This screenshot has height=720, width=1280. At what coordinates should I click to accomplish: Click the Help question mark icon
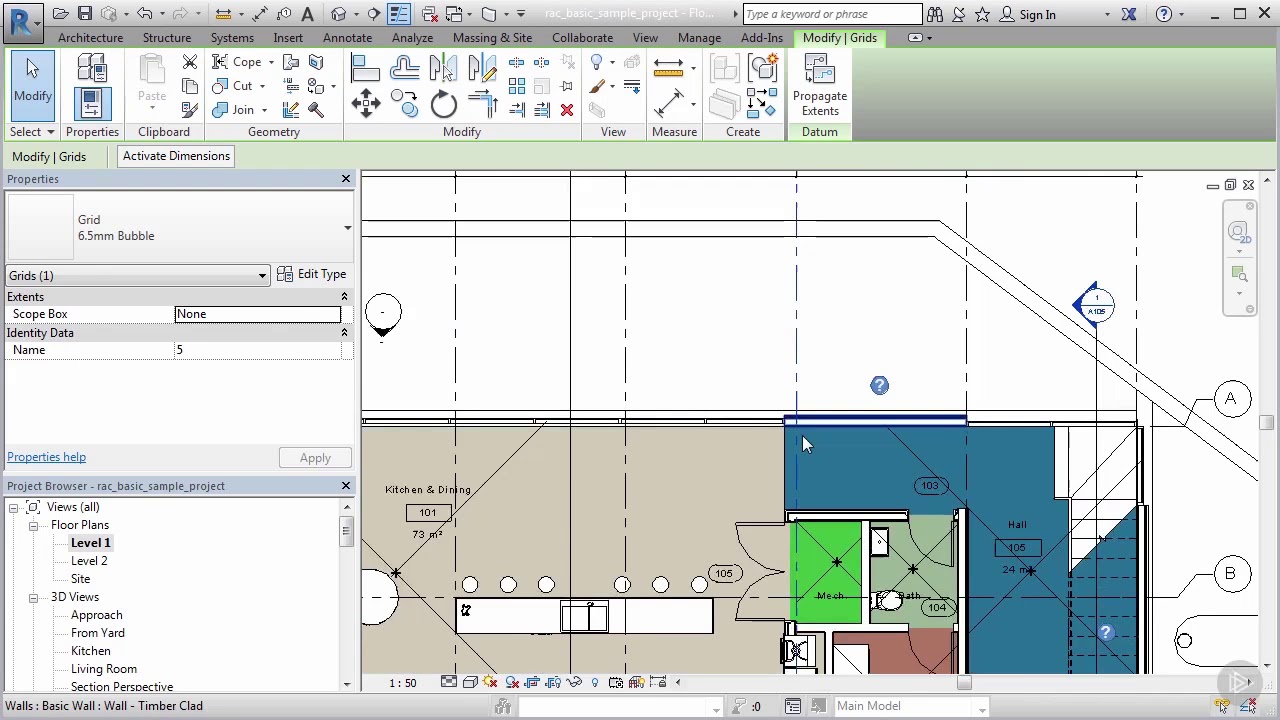point(1164,14)
